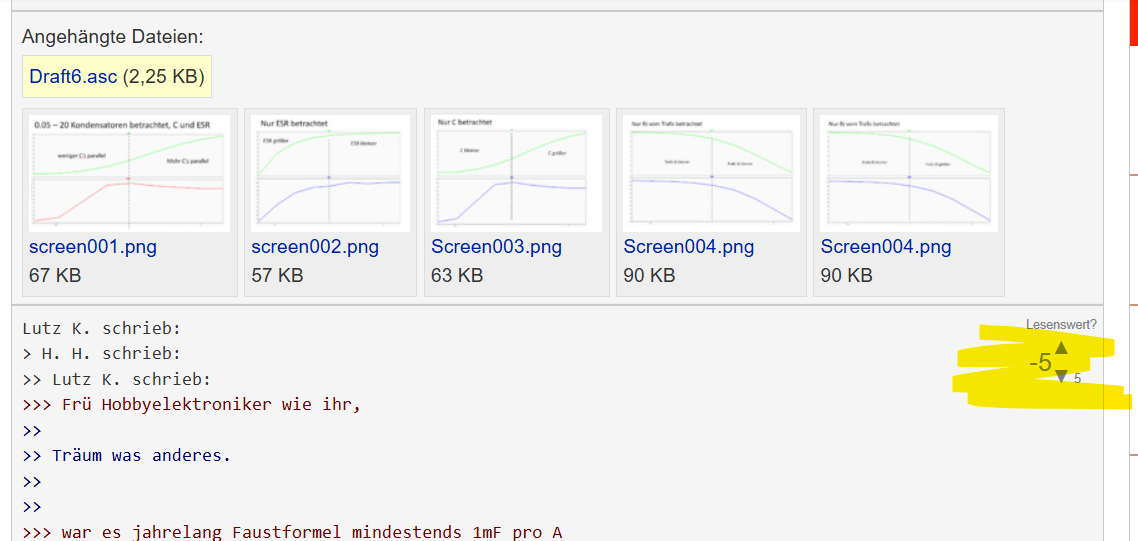This screenshot has height=541, width=1138.
Task: Click the "H. H. schrieb:" quote line
Action: (110, 354)
